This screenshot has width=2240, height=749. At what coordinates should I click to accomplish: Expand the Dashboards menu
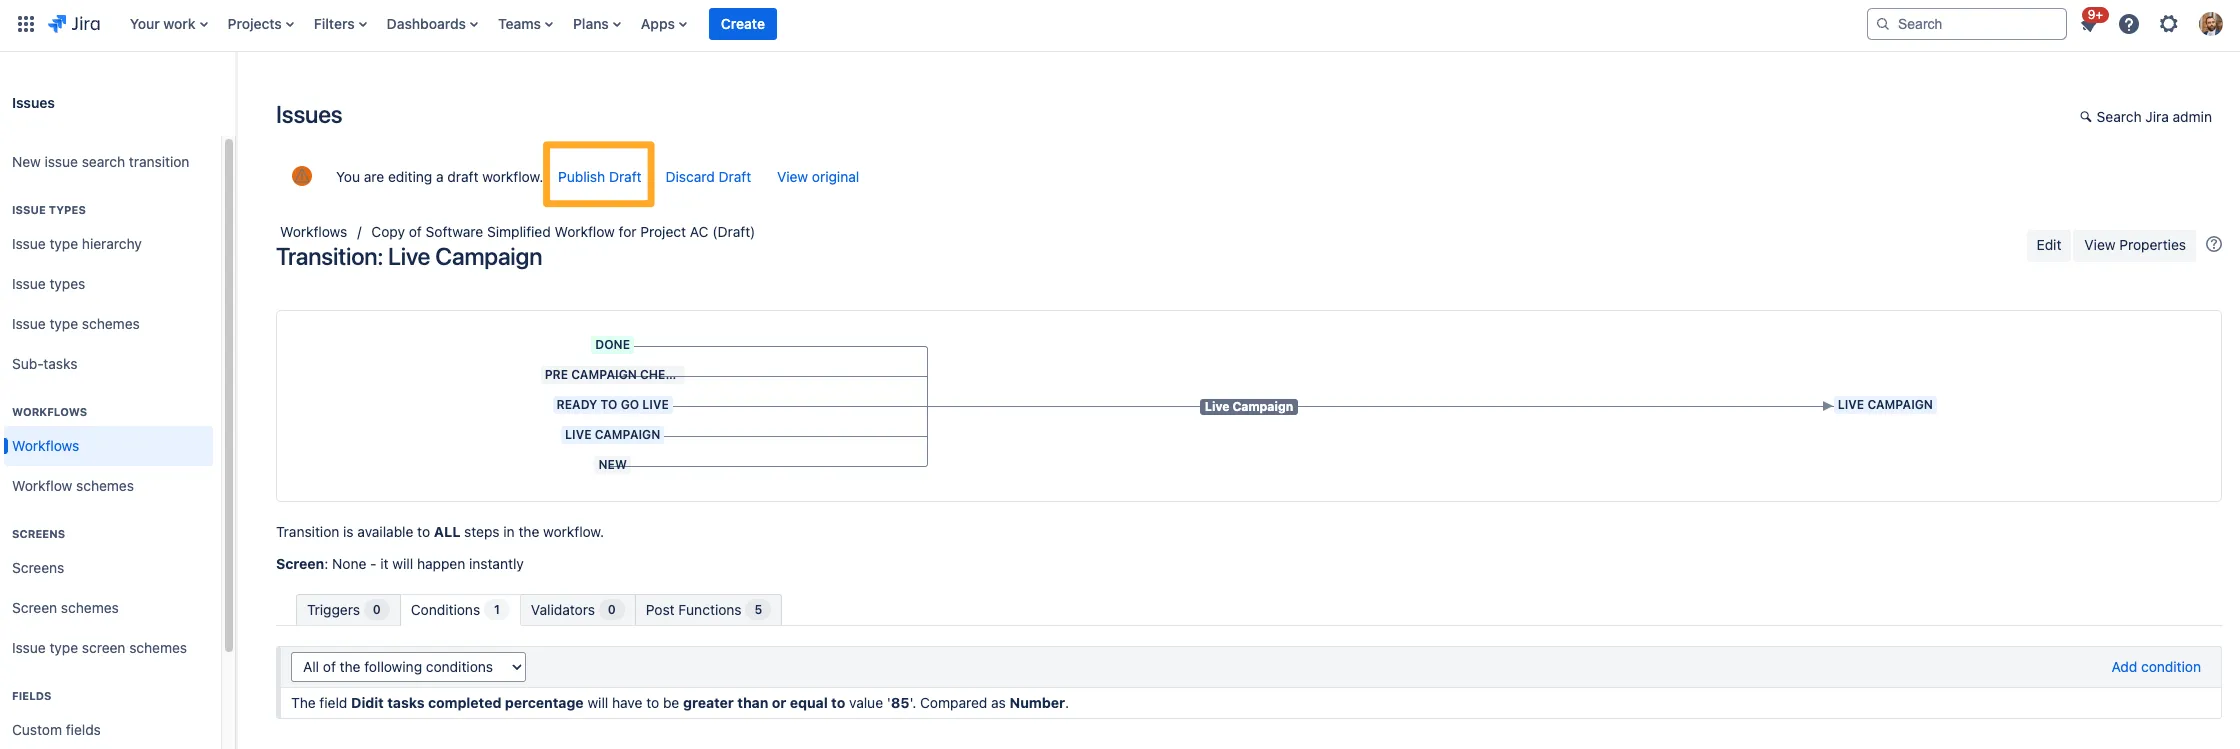coord(432,24)
